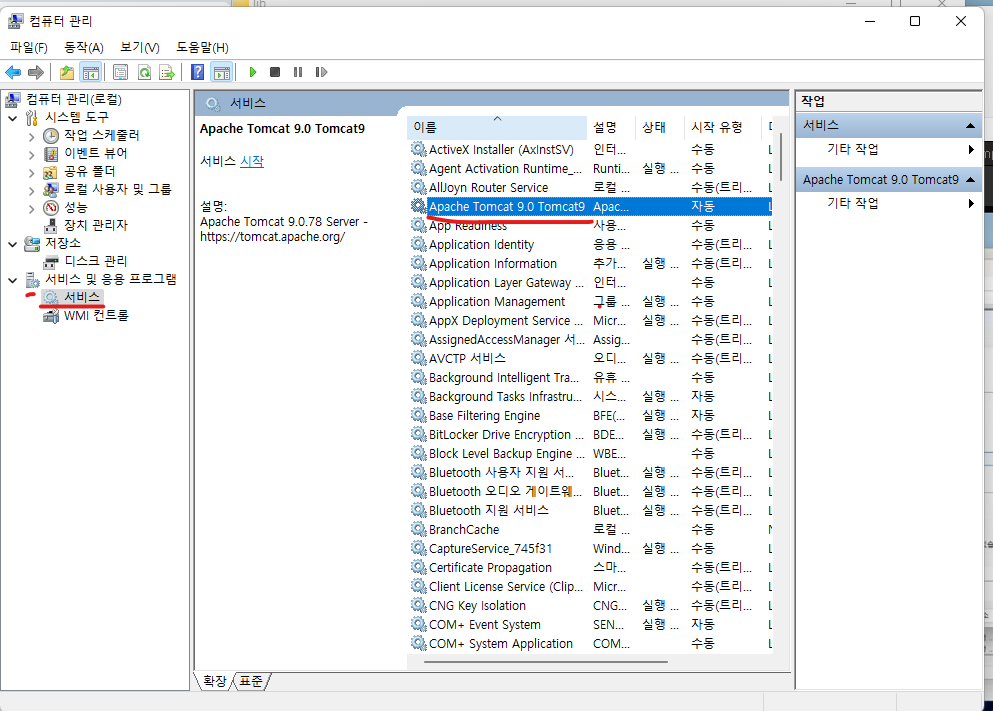Image resolution: width=993 pixels, height=711 pixels.
Task: Open the 보기(V) menu
Action: [139, 47]
